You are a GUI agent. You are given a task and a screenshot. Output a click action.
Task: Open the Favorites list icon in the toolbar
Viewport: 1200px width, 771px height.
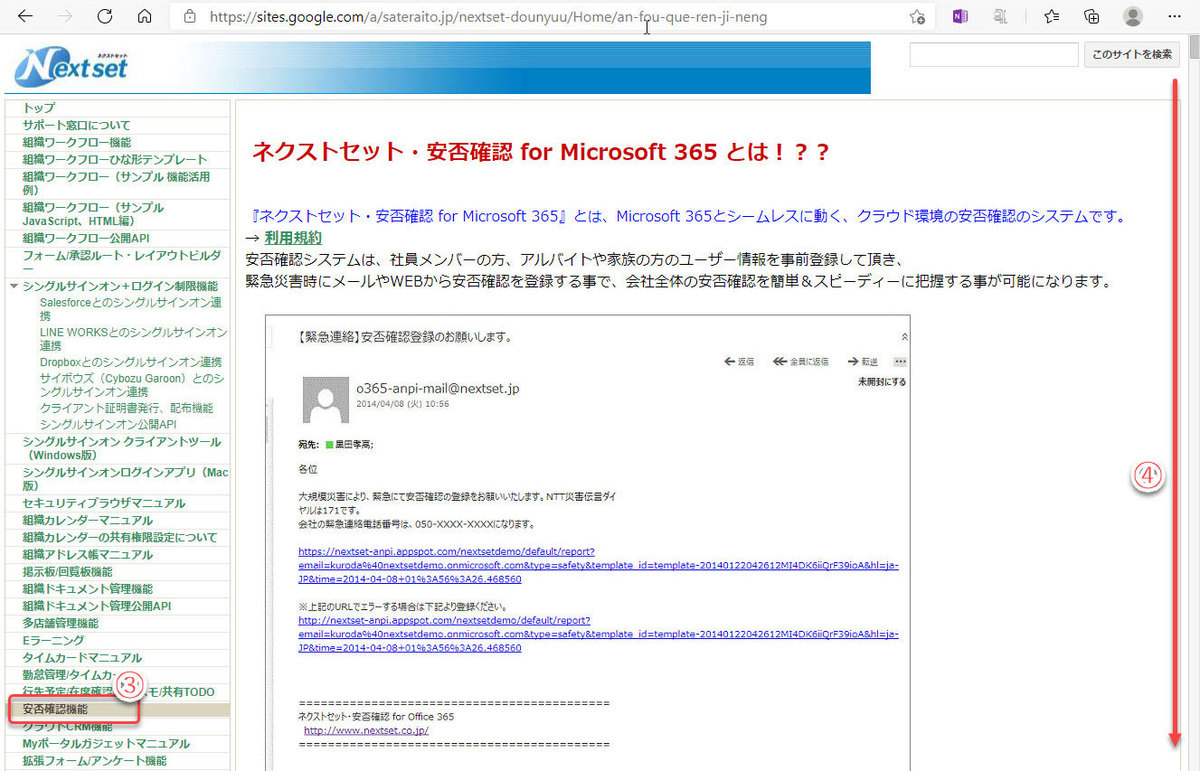pyautogui.click(x=1051, y=17)
